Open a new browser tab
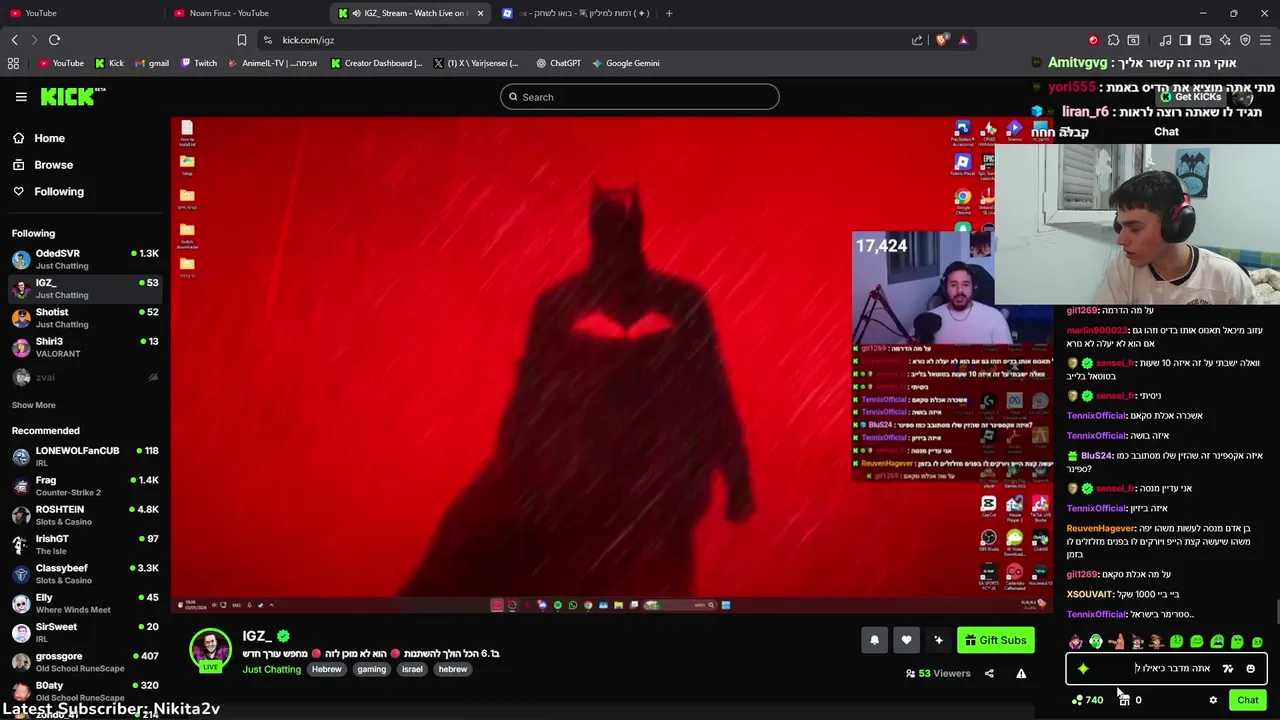The width and height of the screenshot is (1280, 720). pyautogui.click(x=669, y=13)
